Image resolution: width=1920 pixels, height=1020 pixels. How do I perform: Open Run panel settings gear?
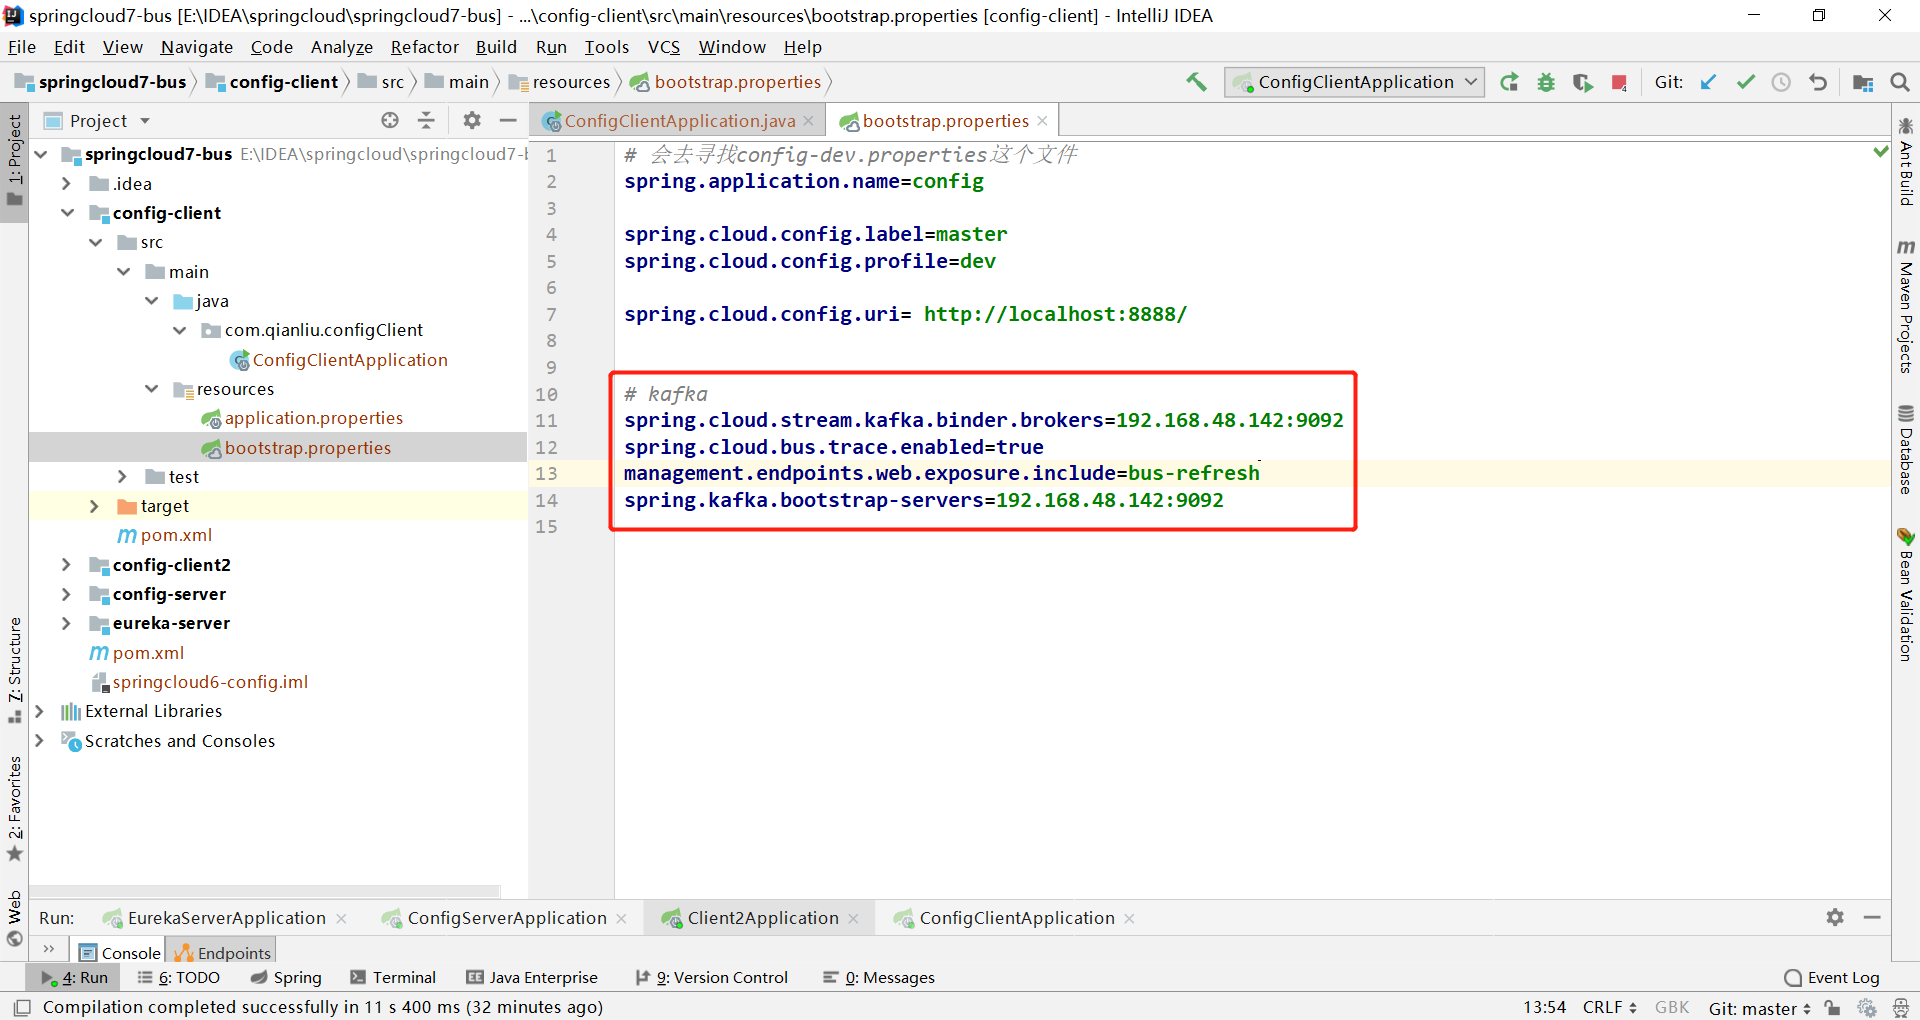(x=1835, y=917)
